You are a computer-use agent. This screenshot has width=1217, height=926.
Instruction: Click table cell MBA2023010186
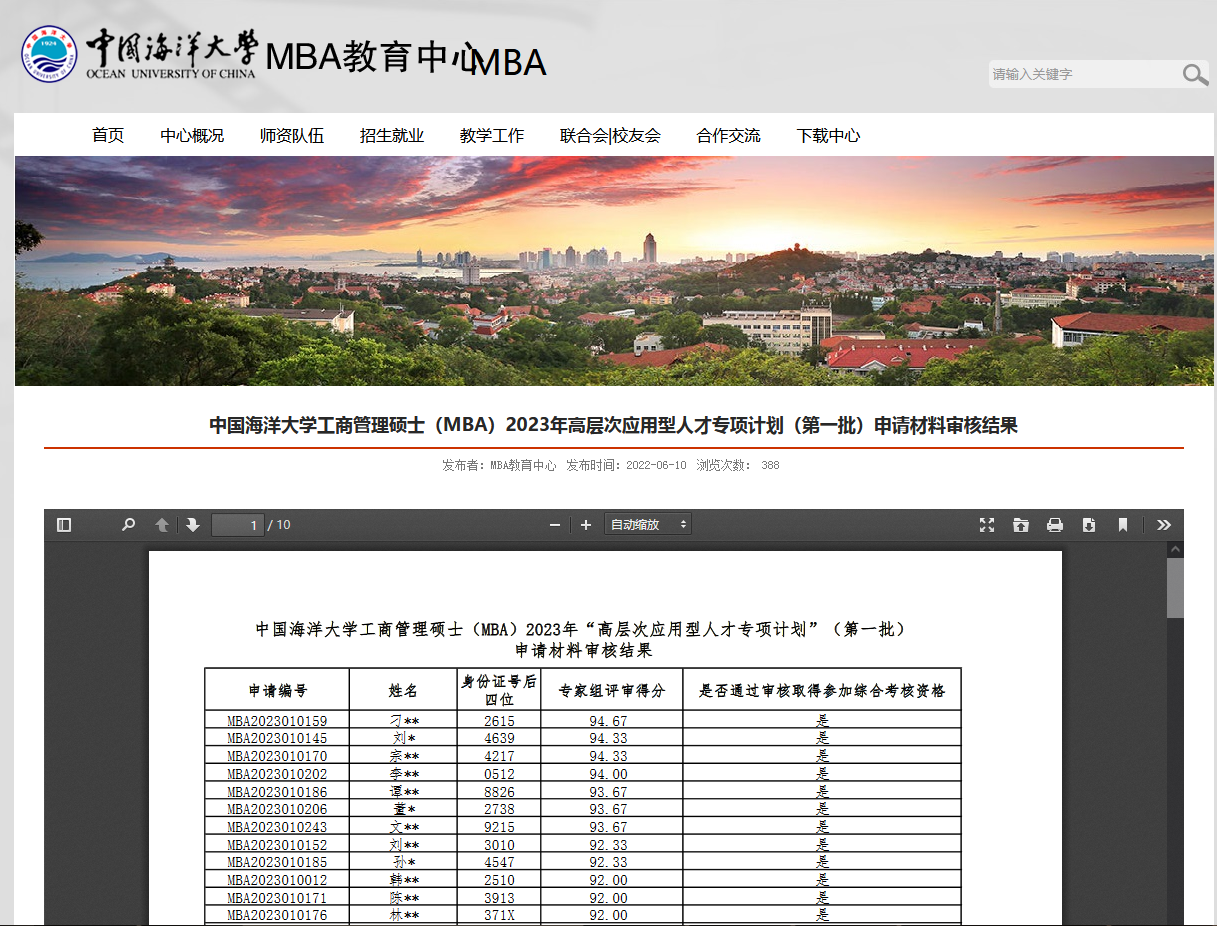(x=277, y=792)
